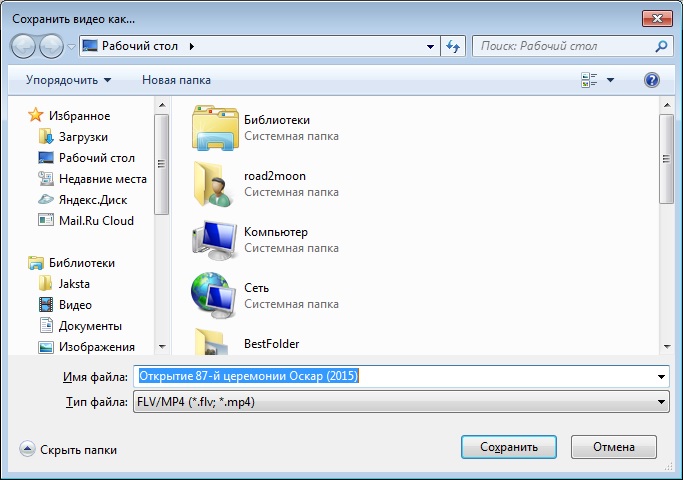683x480 pixels.
Task: Click the search field Поиск: Рабочий стол
Action: point(565,46)
